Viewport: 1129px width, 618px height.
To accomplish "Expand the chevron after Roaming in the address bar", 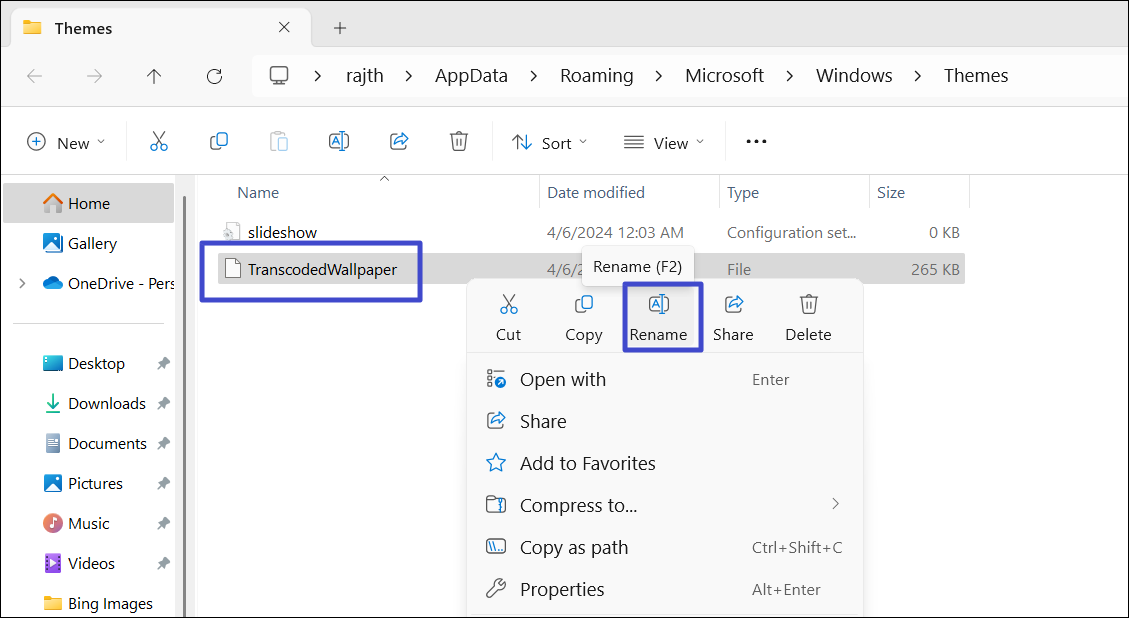I will pos(660,76).
